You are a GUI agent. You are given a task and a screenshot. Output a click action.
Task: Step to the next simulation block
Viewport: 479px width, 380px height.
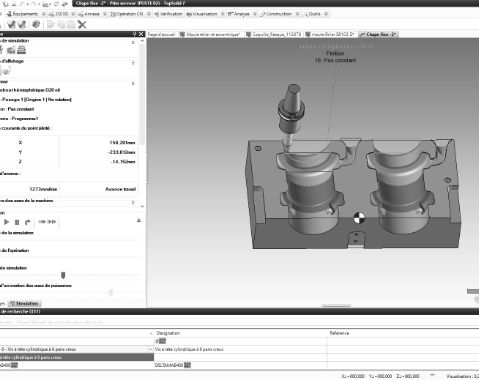click(x=42, y=222)
